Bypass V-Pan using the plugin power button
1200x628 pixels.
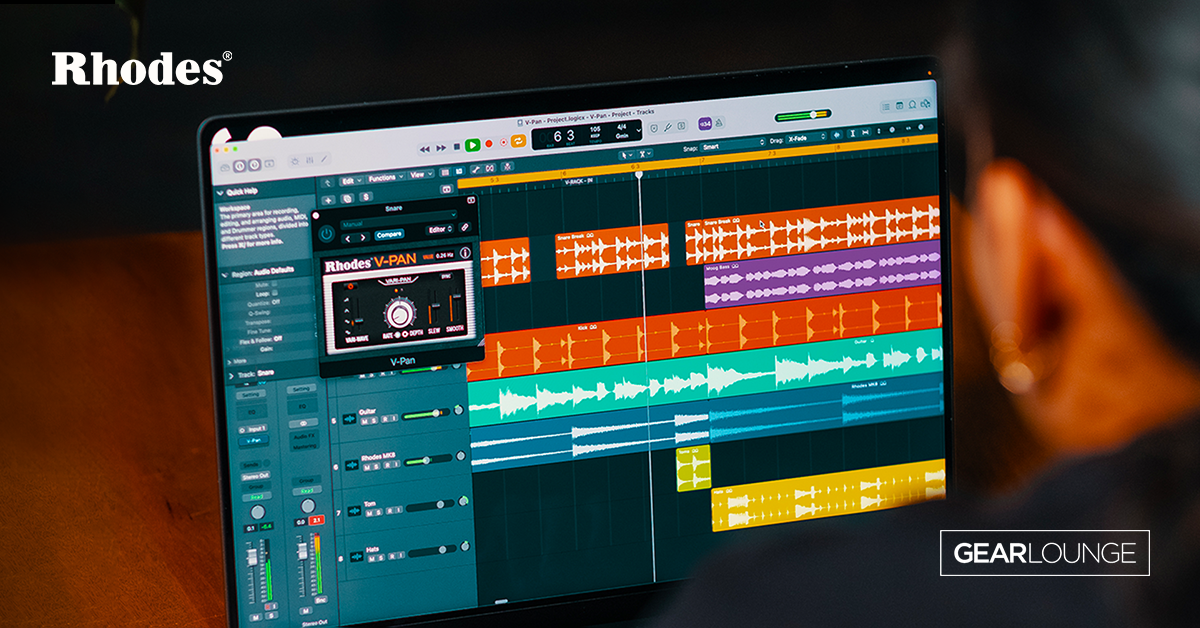(325, 232)
